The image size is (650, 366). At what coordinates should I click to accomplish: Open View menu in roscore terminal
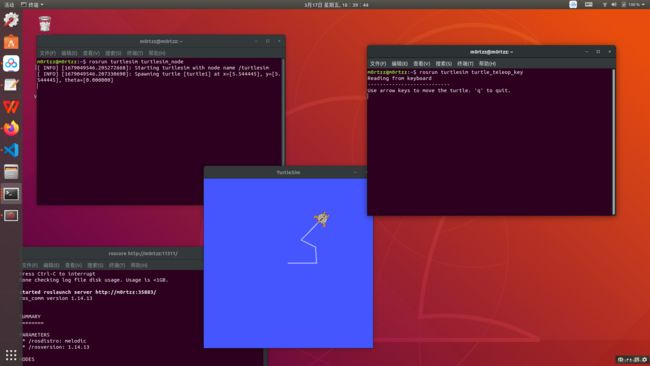click(73, 265)
